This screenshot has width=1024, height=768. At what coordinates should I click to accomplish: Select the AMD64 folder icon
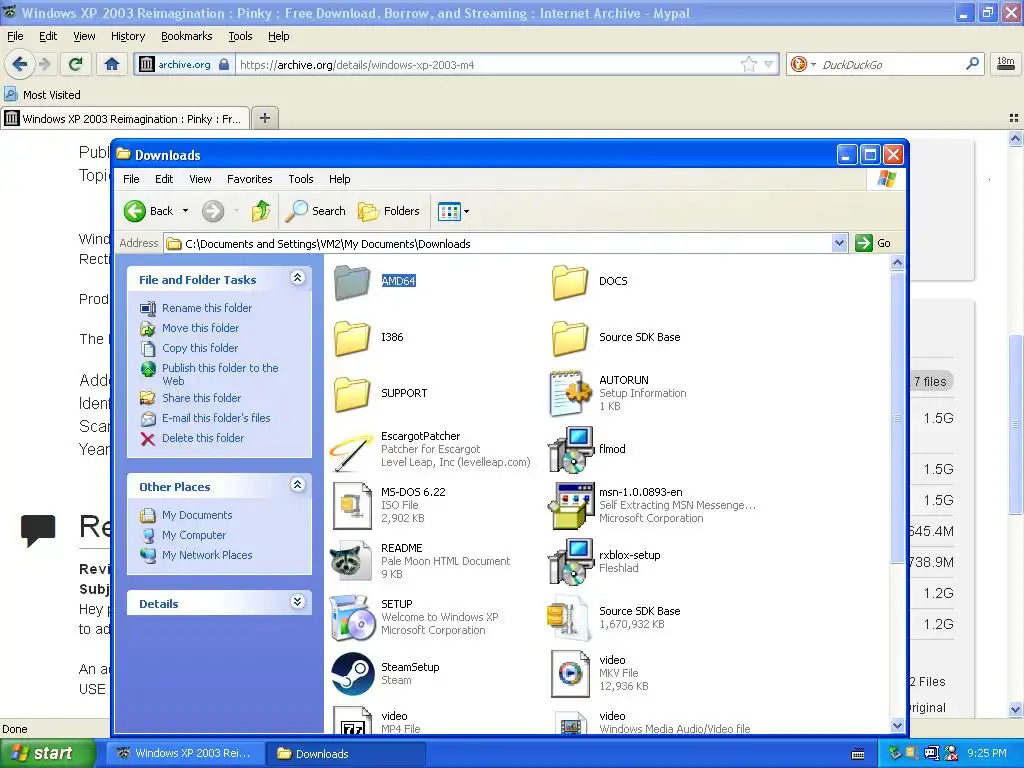(x=352, y=282)
